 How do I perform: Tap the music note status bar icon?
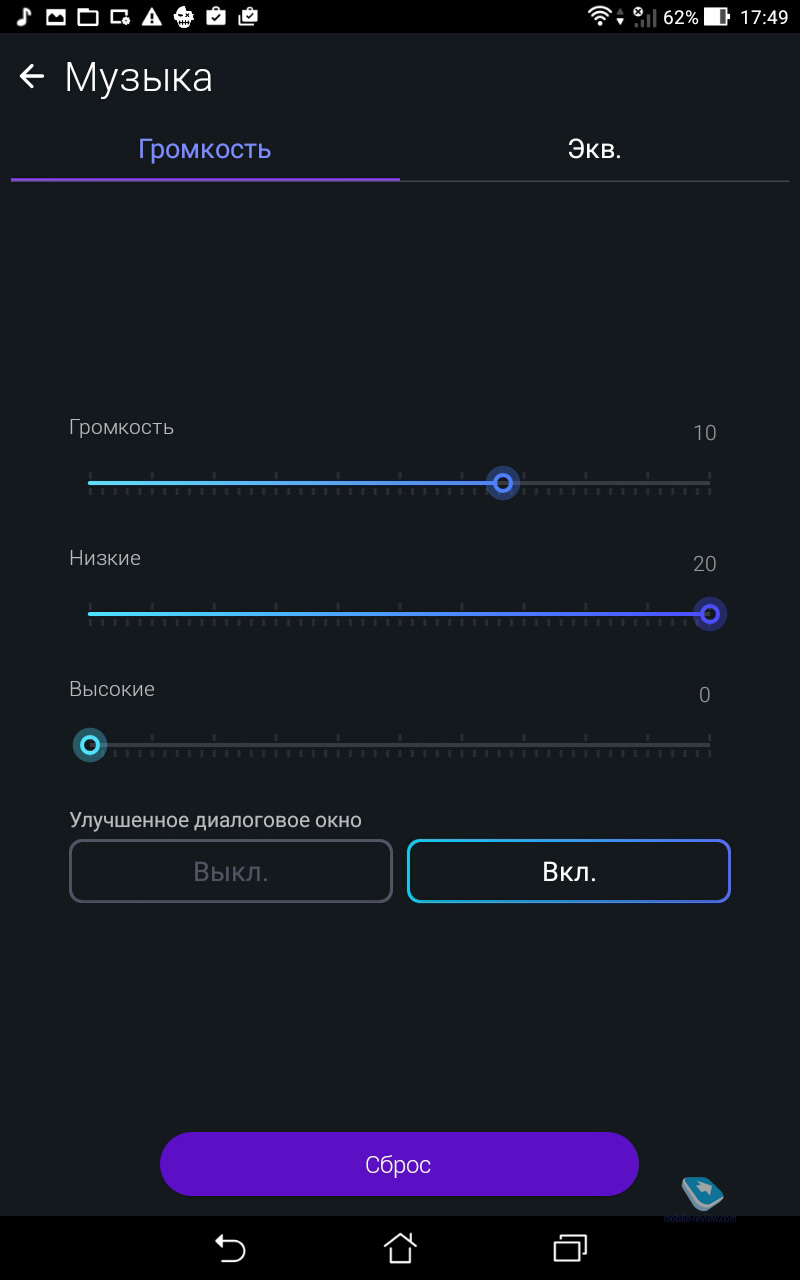coord(24,16)
